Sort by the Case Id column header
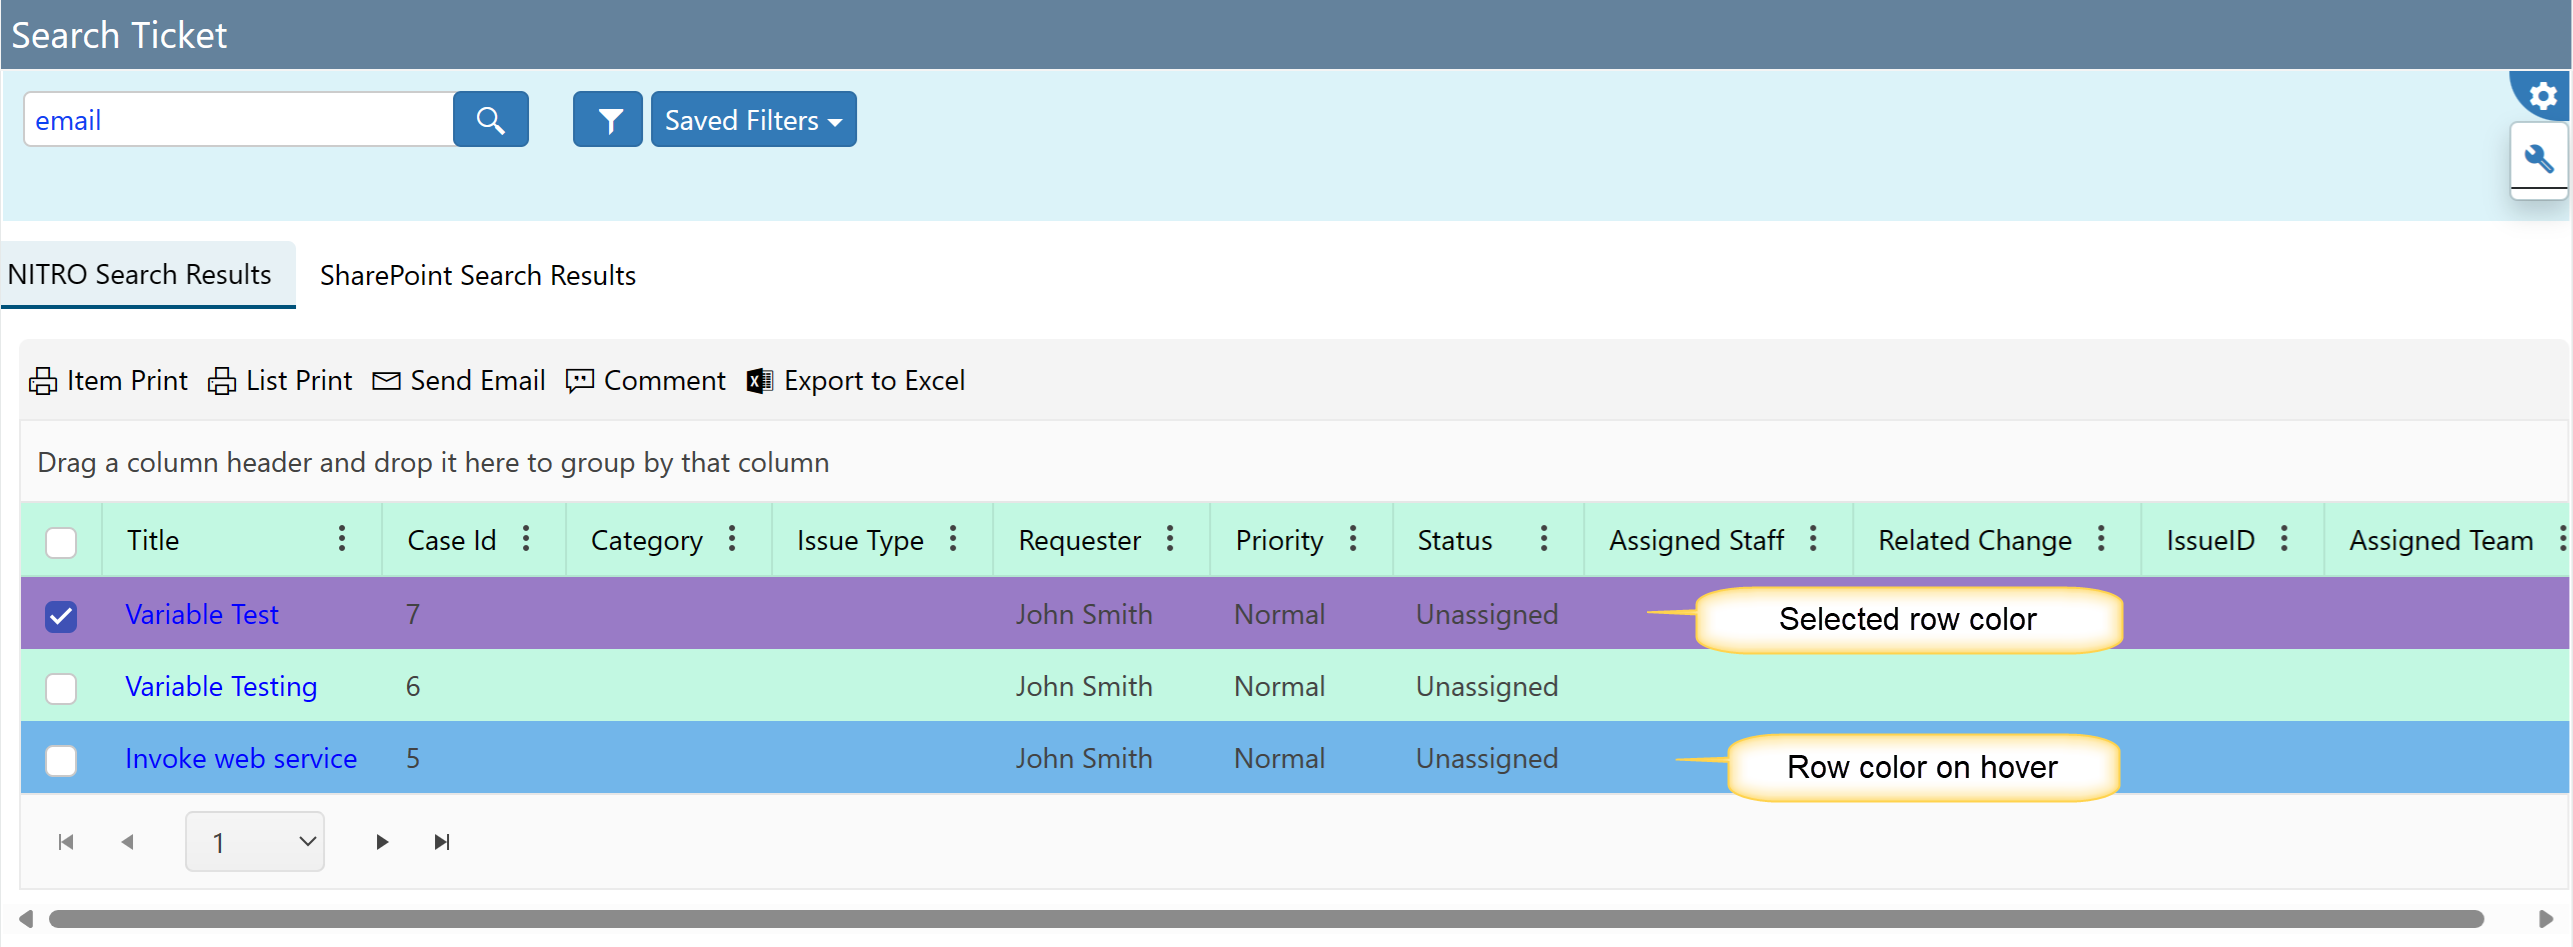 coord(452,540)
